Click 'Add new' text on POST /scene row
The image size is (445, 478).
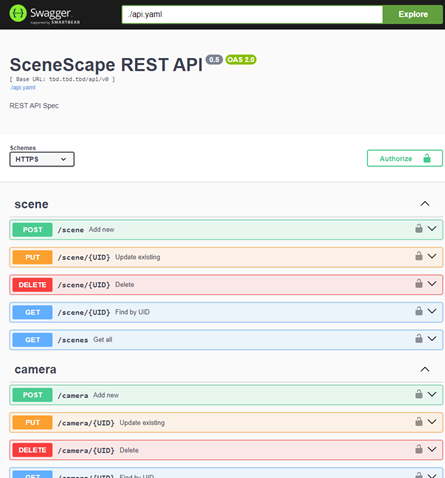point(101,229)
